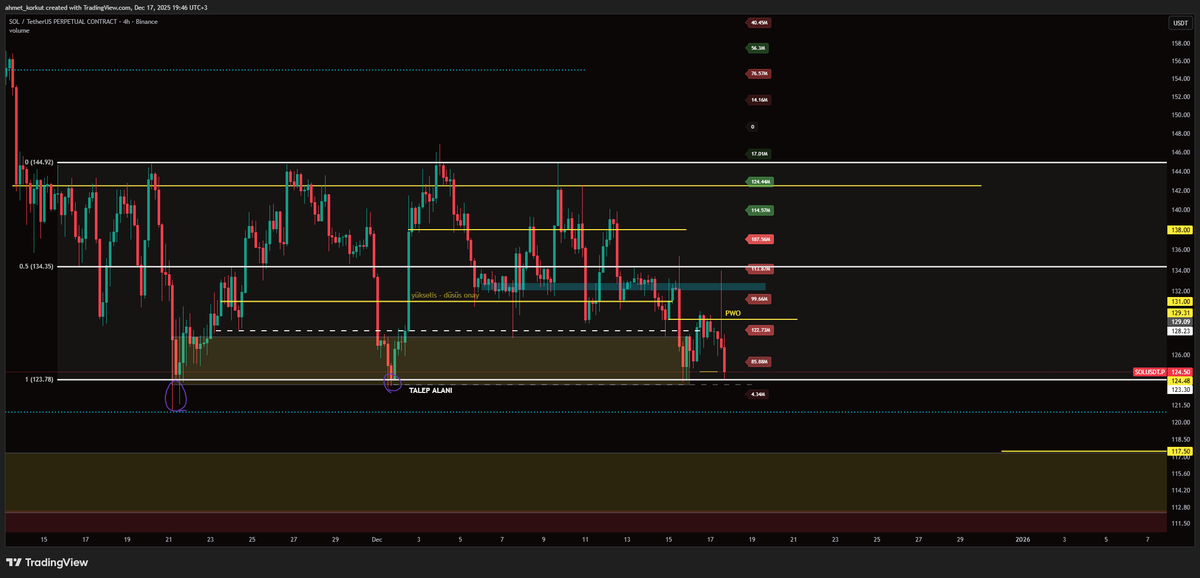Image resolution: width=1200 pixels, height=578 pixels.
Task: Click the gray 129.09 price label
Action: pyautogui.click(x=1180, y=322)
